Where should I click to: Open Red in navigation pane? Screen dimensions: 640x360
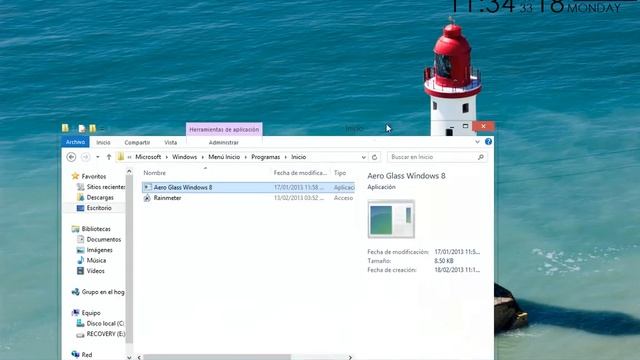[x=87, y=355]
